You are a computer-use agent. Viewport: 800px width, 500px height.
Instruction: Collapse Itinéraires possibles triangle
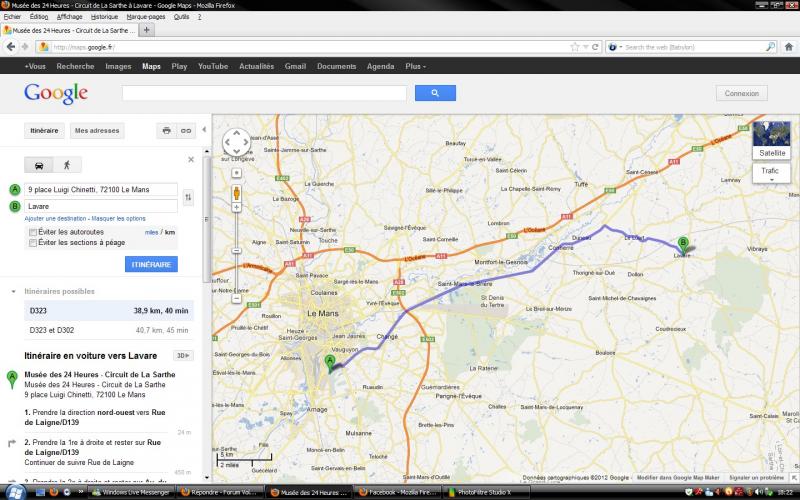tap(13, 292)
